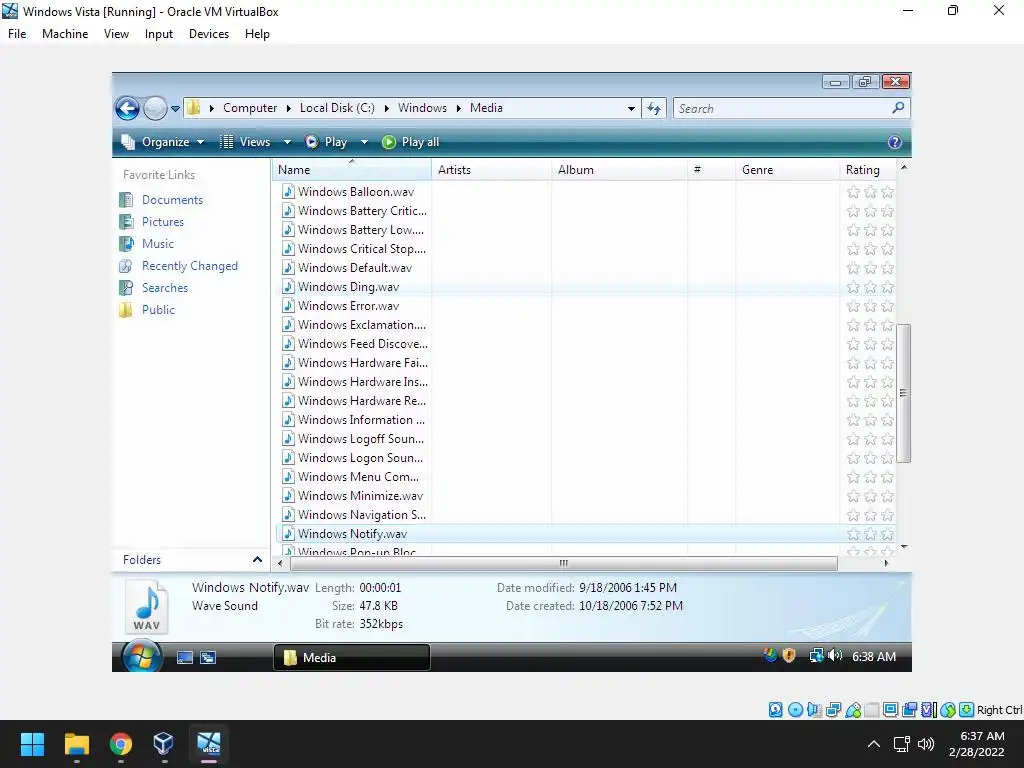Open Documents favorite link
Image resolution: width=1024 pixels, height=768 pixels.
(172, 200)
